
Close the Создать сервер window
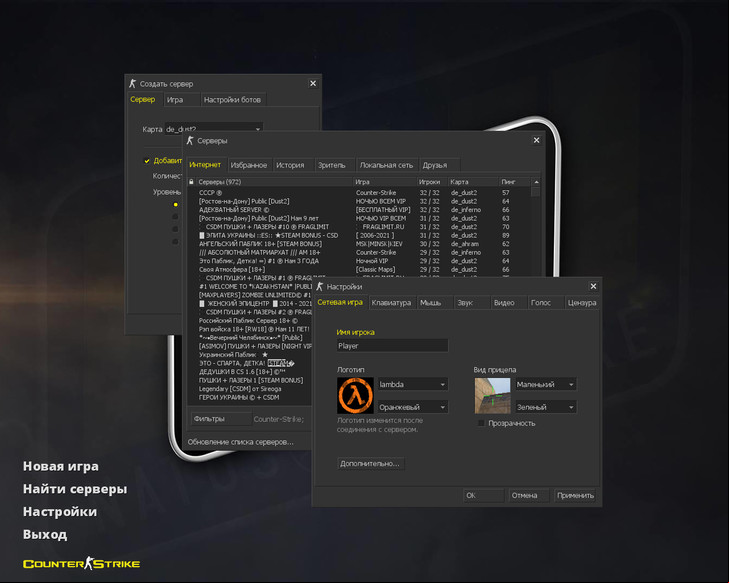313,83
